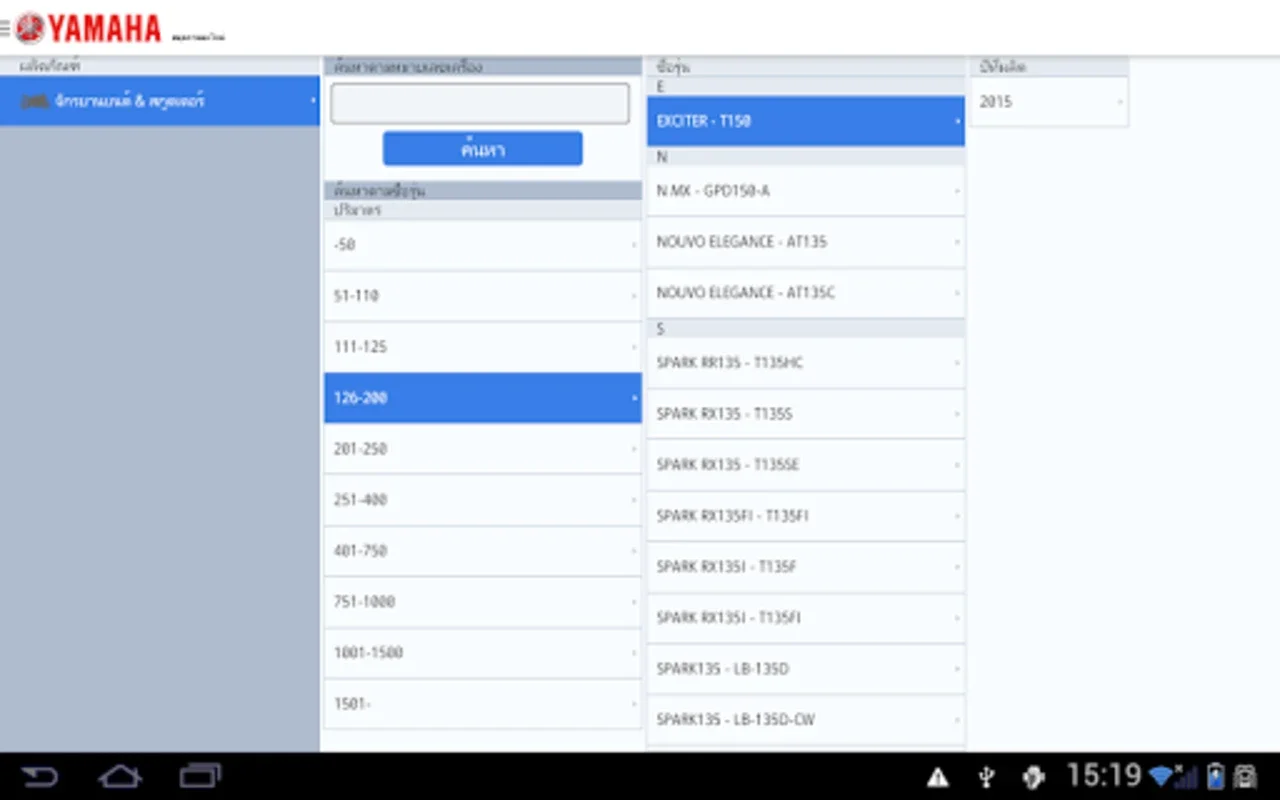Choose the SPARK RX135I - T135FI model

tap(806, 618)
